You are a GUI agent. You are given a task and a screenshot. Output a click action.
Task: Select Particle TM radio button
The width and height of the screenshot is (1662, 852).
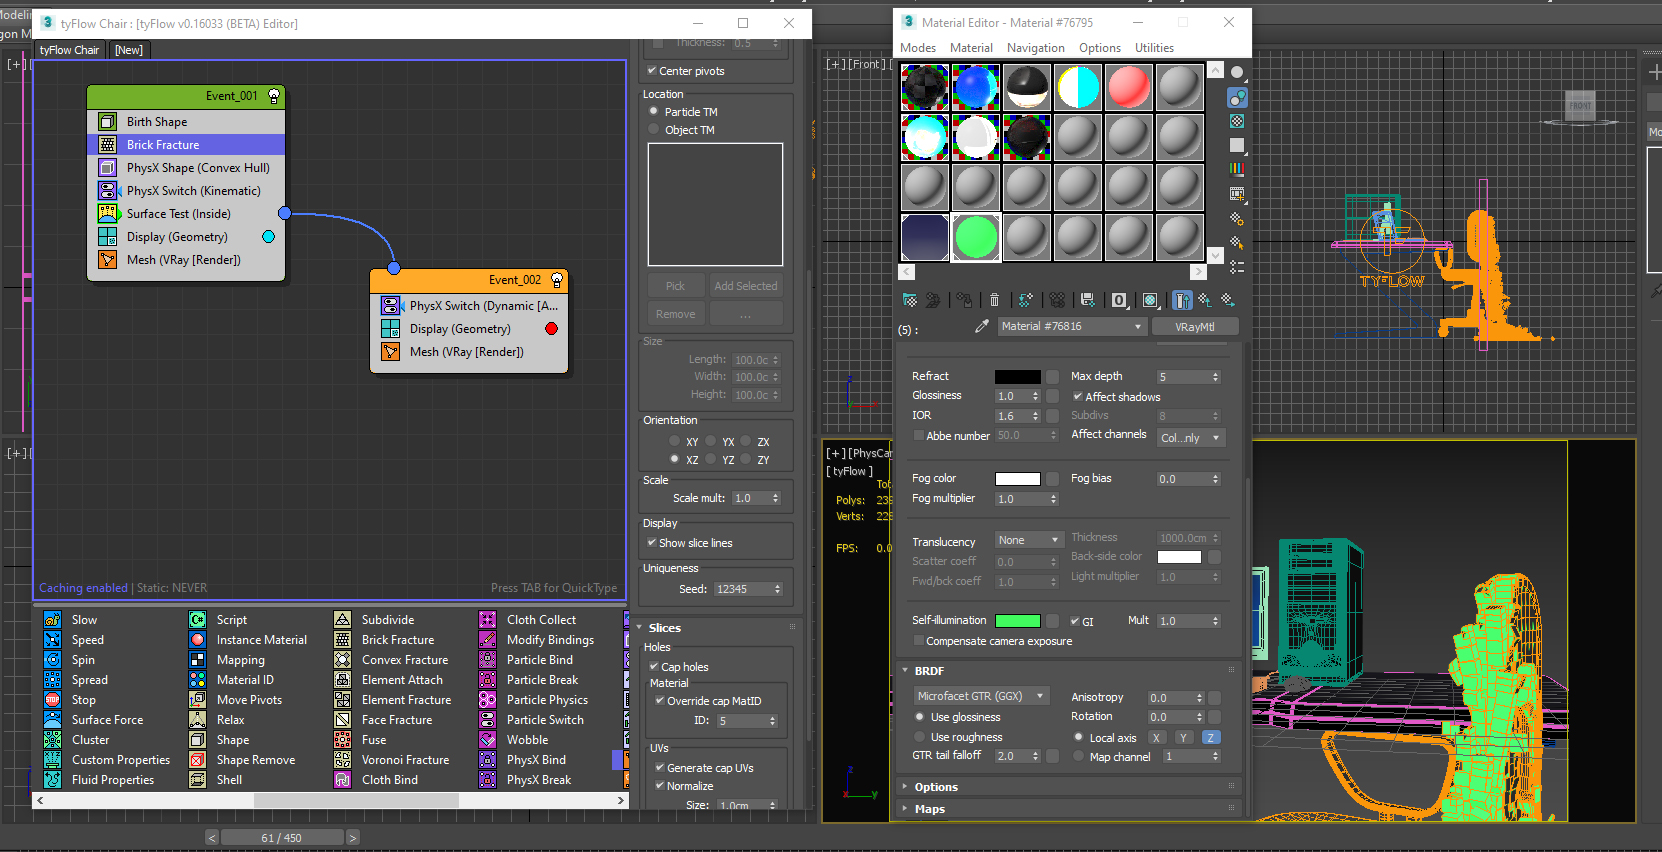pos(654,111)
